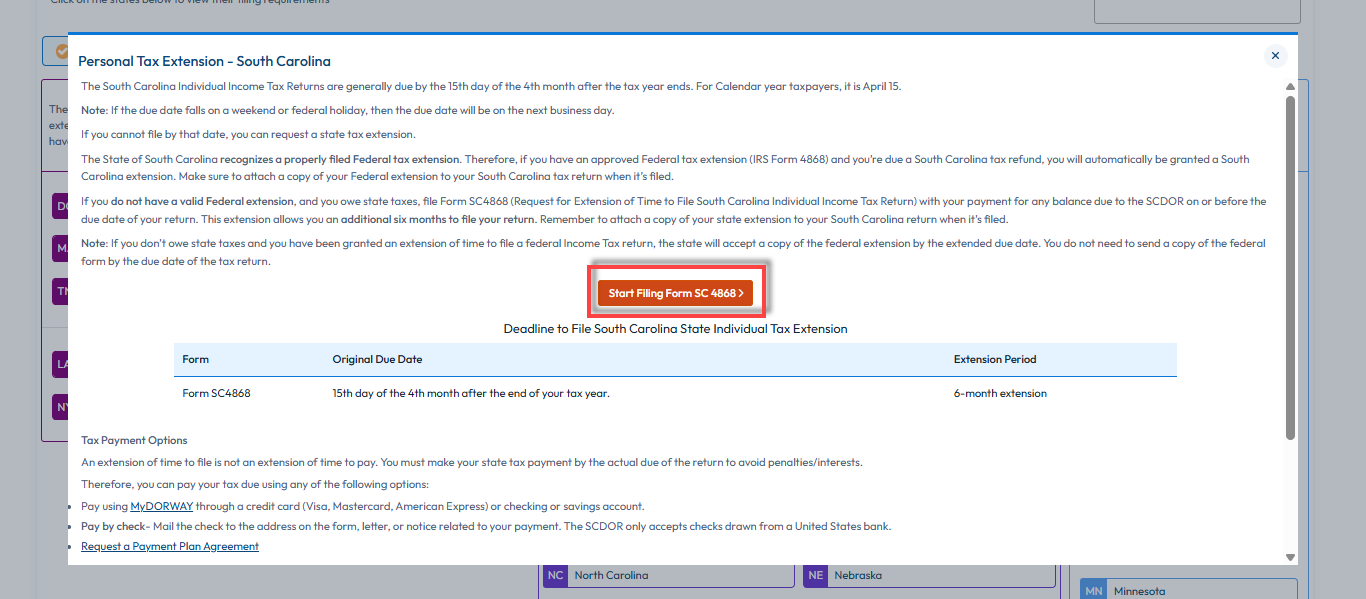The height and width of the screenshot is (599, 1366).
Task: Click Deadline to File South Carolina table title
Action: coord(675,328)
